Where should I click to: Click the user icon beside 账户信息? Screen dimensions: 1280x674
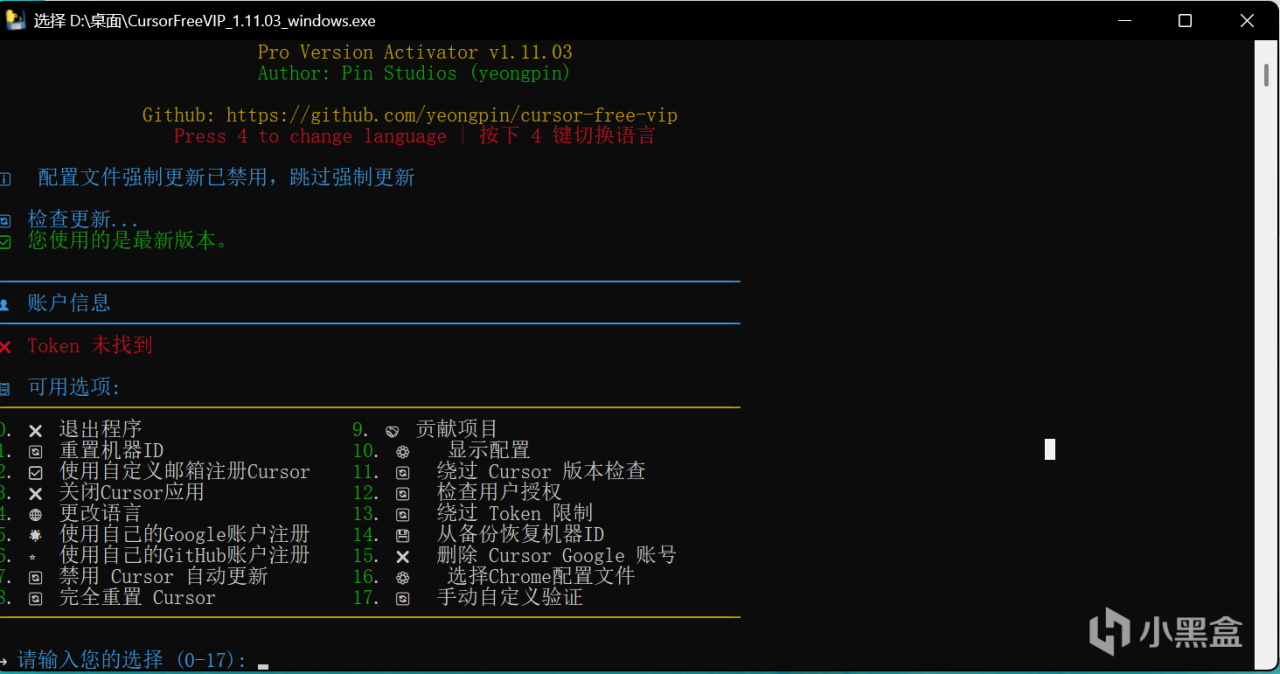(5, 305)
